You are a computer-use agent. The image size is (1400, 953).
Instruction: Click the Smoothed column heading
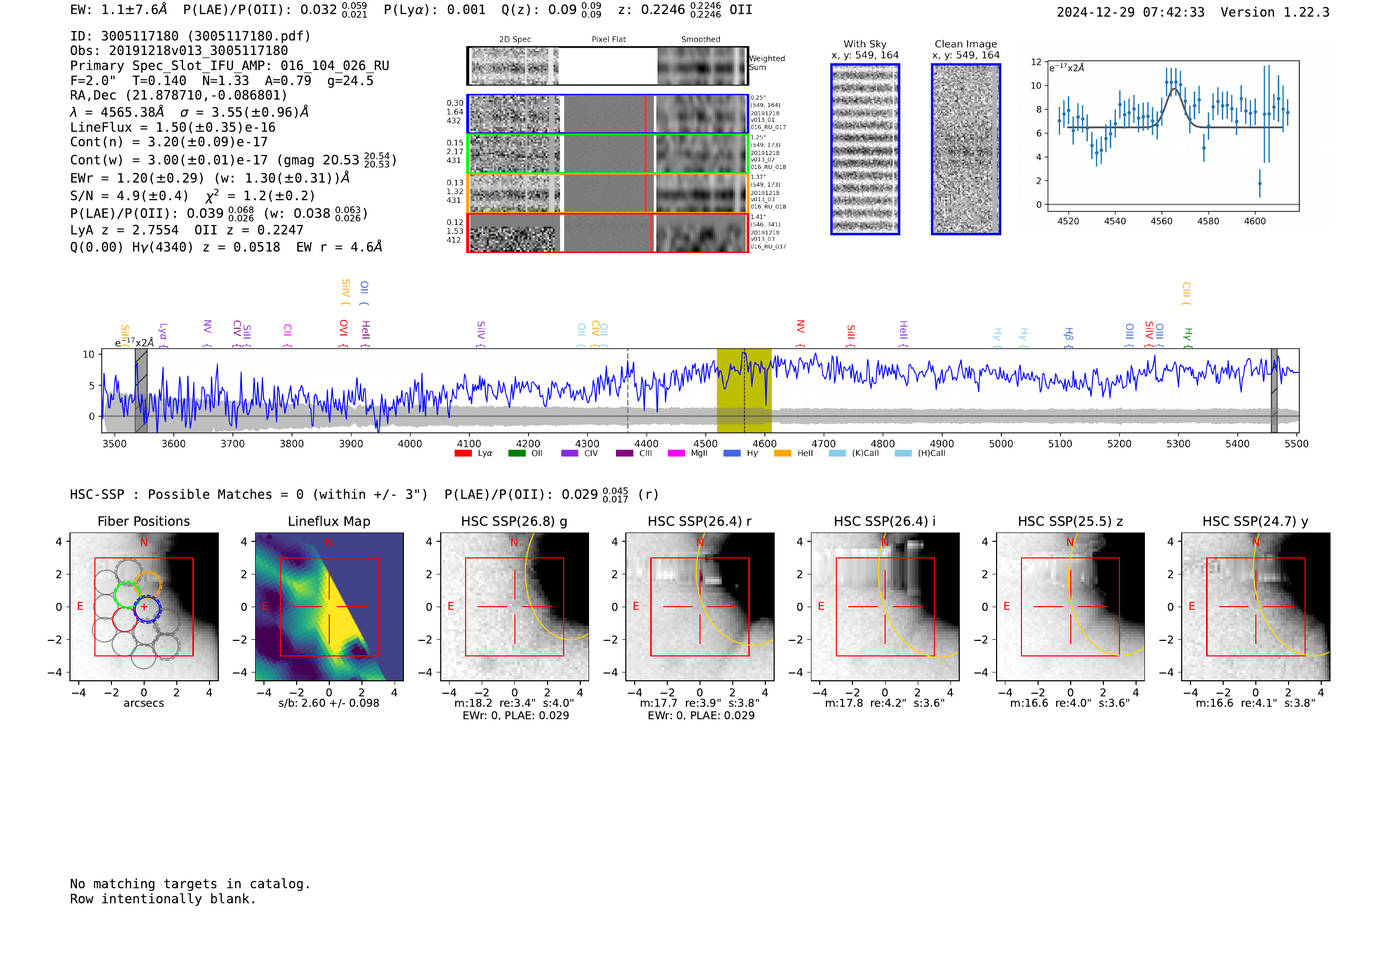[x=701, y=40]
